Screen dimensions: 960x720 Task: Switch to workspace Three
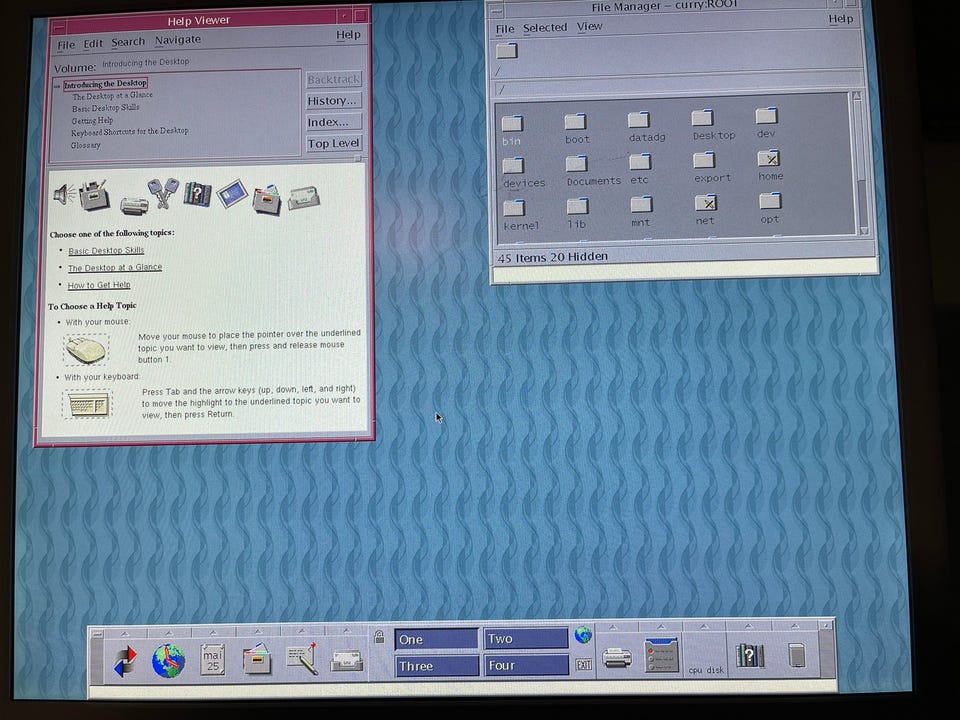[436, 666]
